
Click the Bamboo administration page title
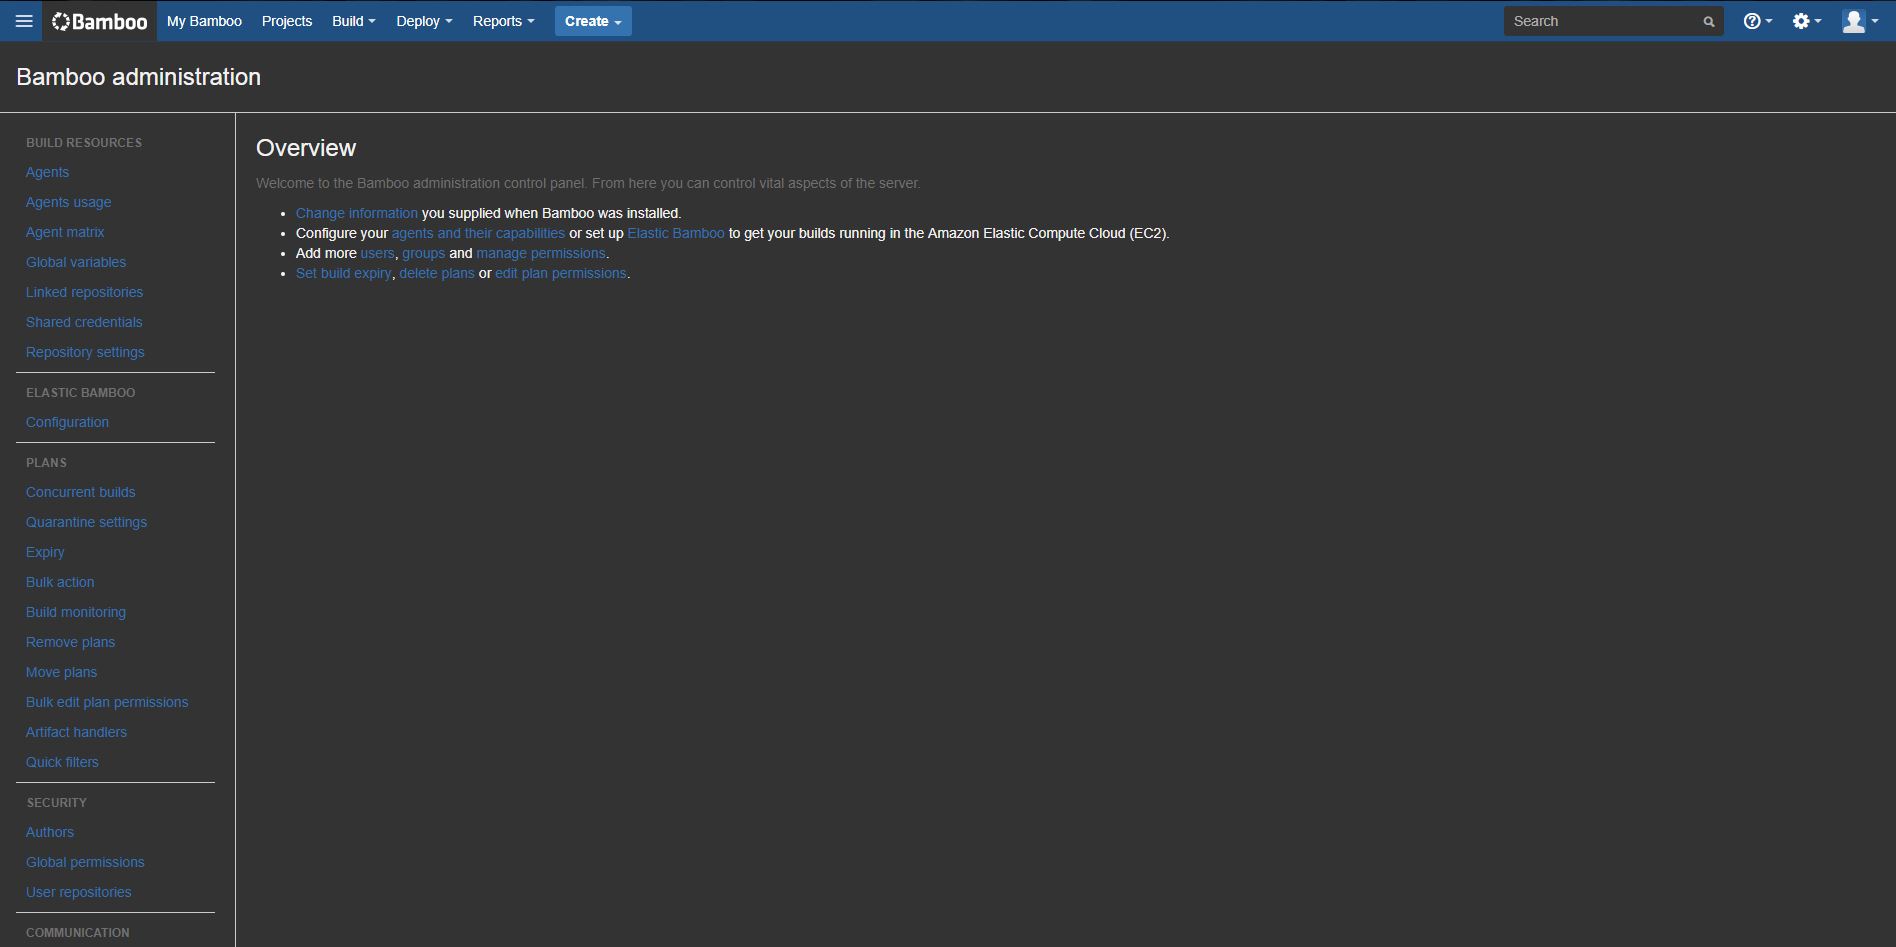pos(139,77)
